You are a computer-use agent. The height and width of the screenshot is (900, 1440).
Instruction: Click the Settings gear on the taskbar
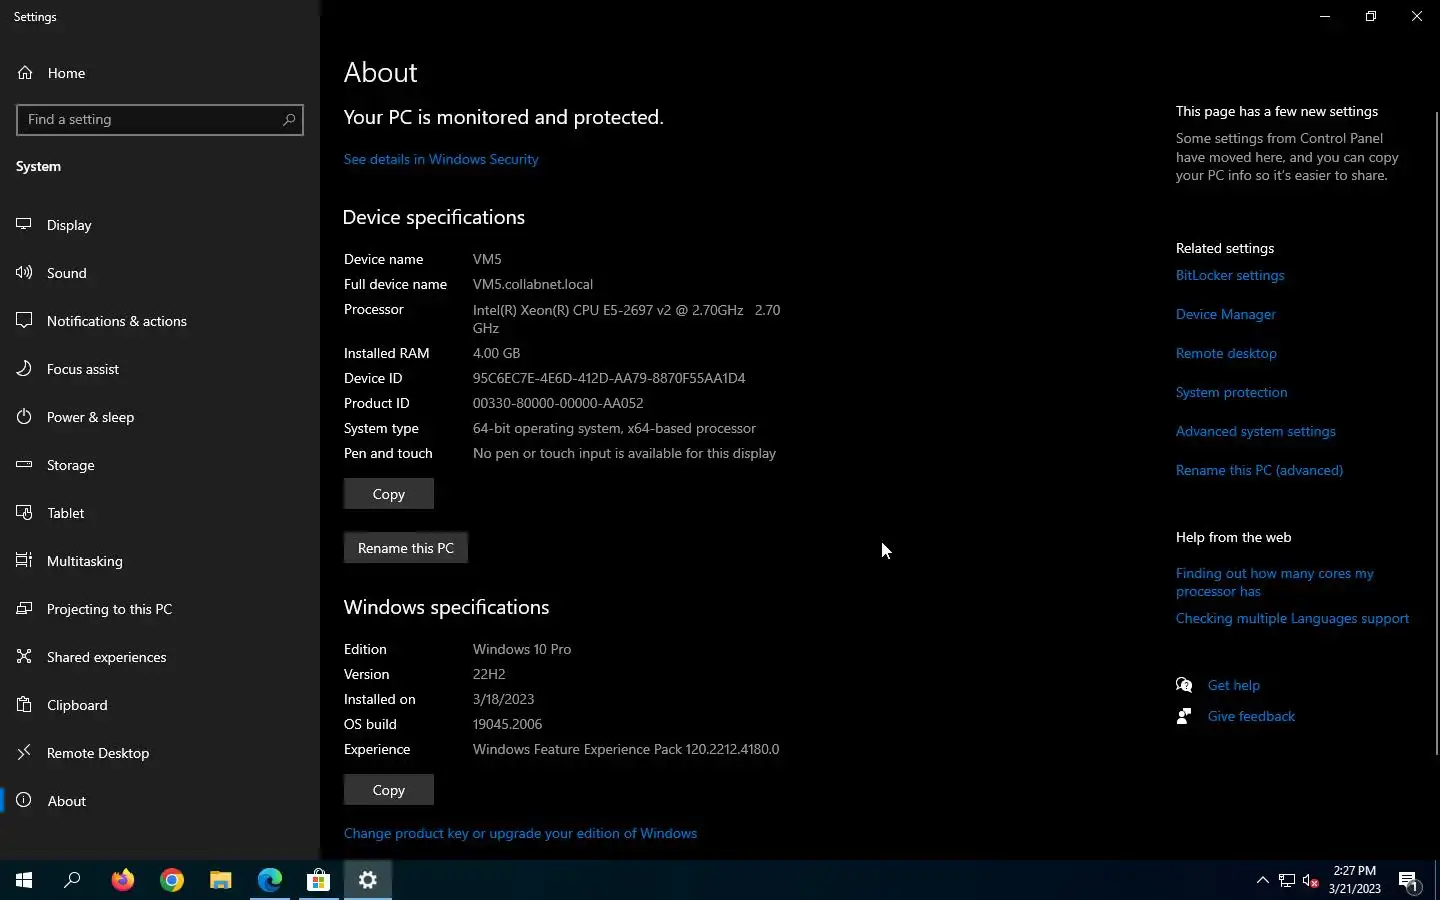368,880
